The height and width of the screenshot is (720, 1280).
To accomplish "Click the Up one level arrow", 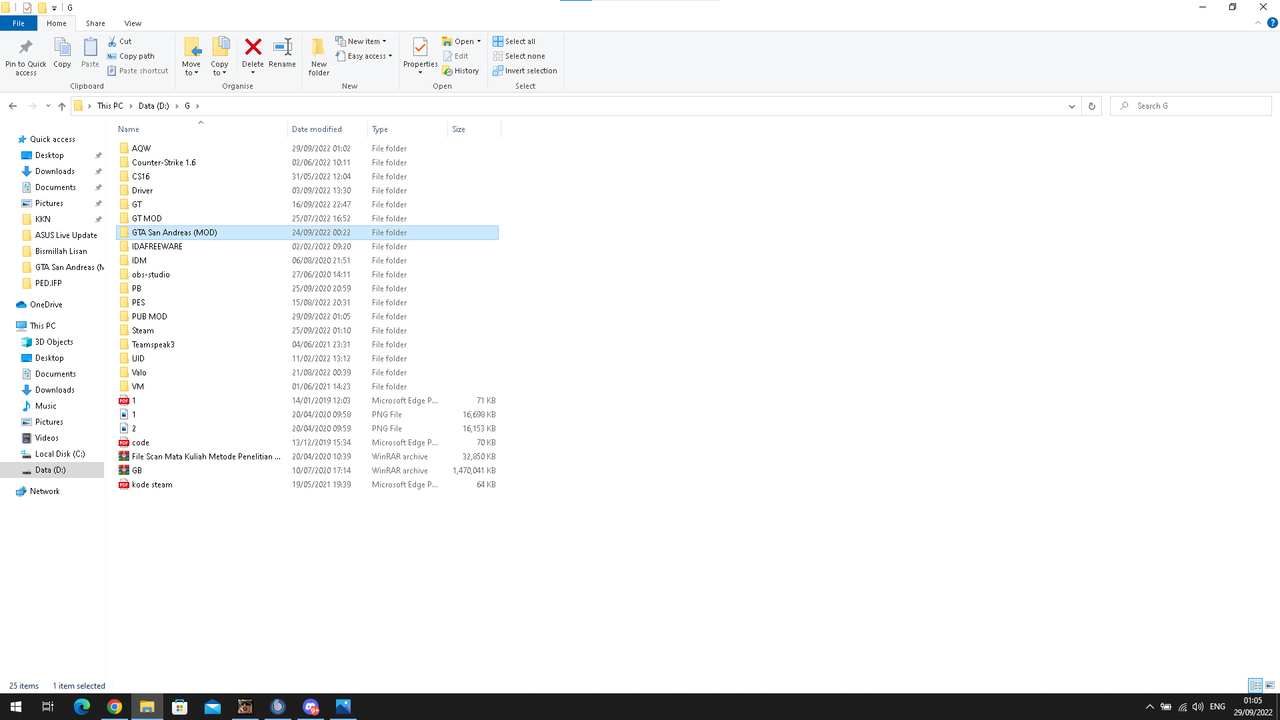I will [x=62, y=106].
